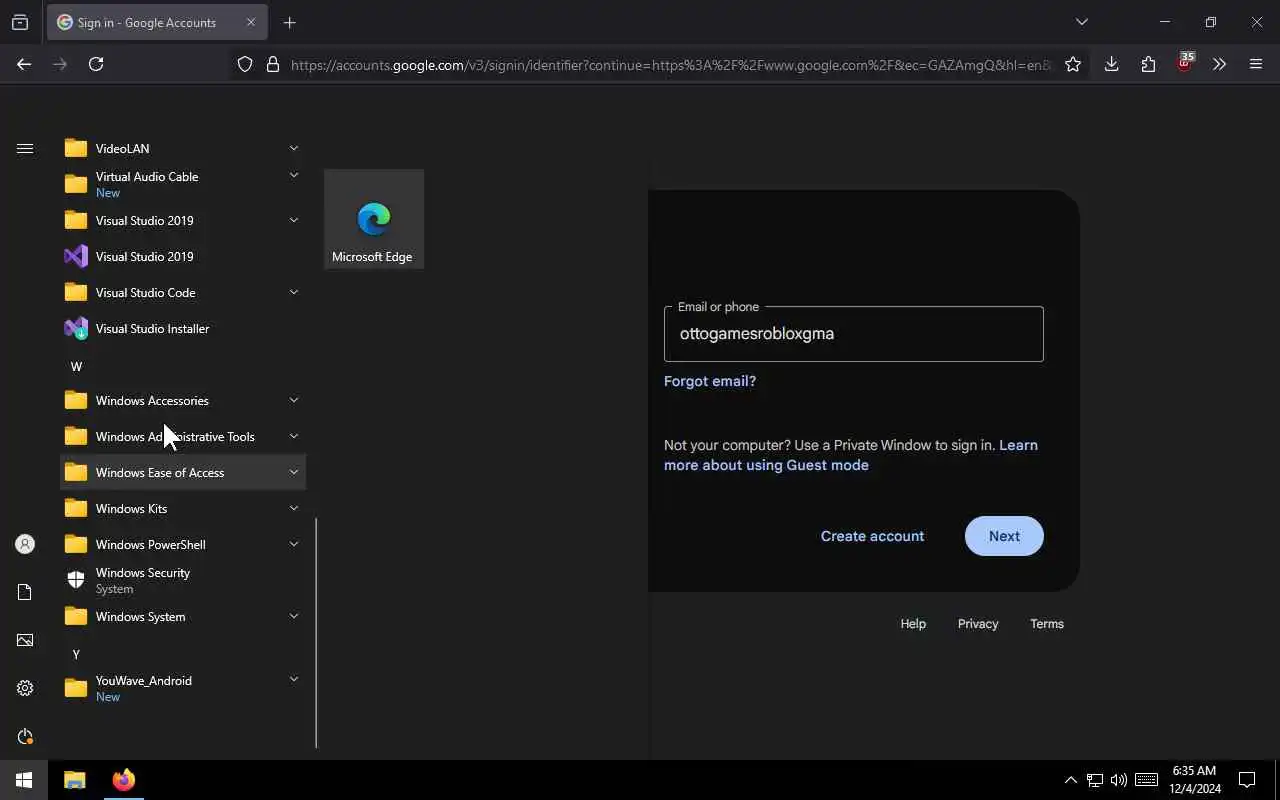Open the Windows Kits folder

pyautogui.click(x=183, y=508)
